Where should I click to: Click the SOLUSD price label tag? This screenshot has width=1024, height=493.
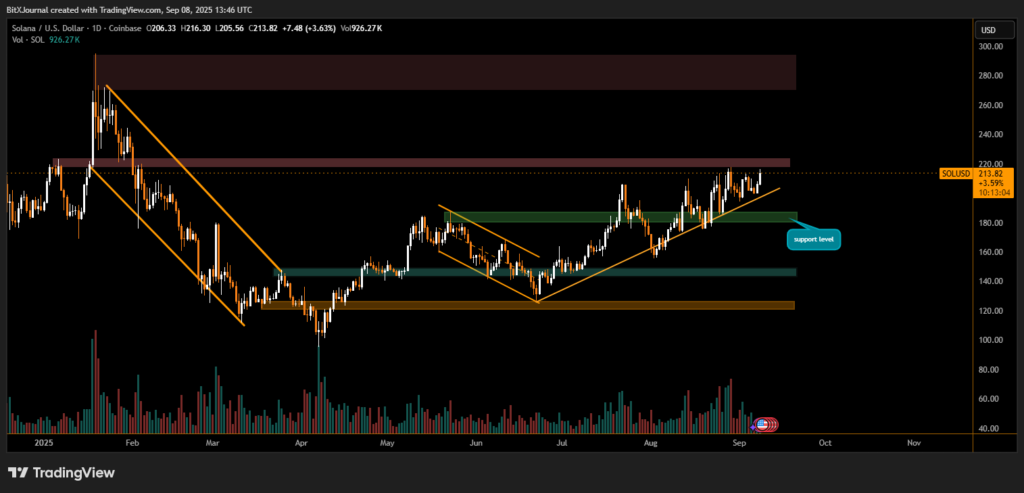tap(955, 174)
